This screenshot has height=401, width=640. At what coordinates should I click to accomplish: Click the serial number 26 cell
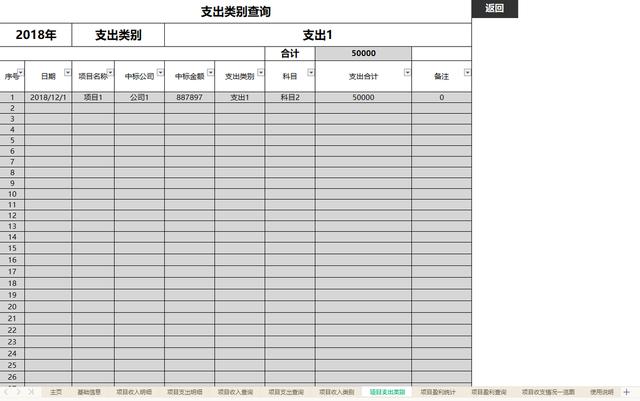[x=12, y=377]
